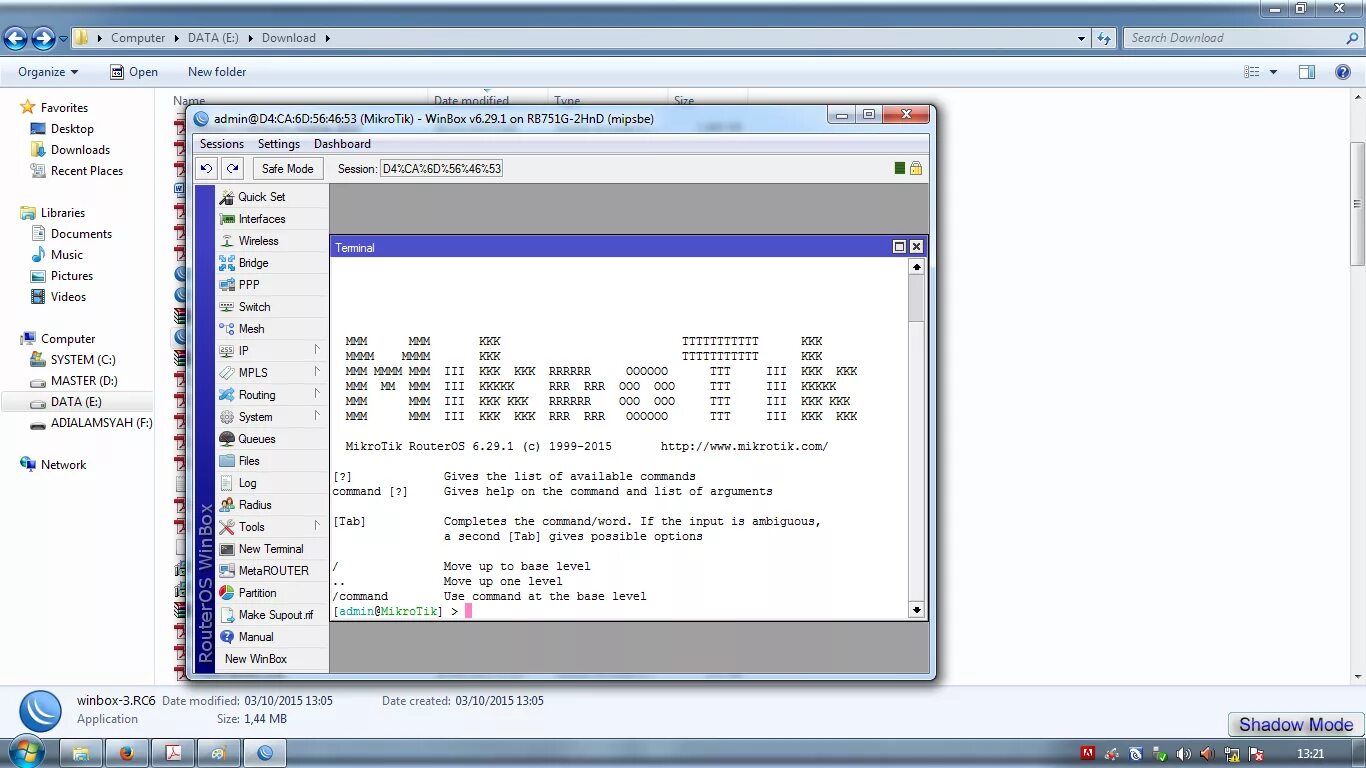Open the Partition menu item
The image size is (1366, 768).
pyautogui.click(x=272, y=593)
